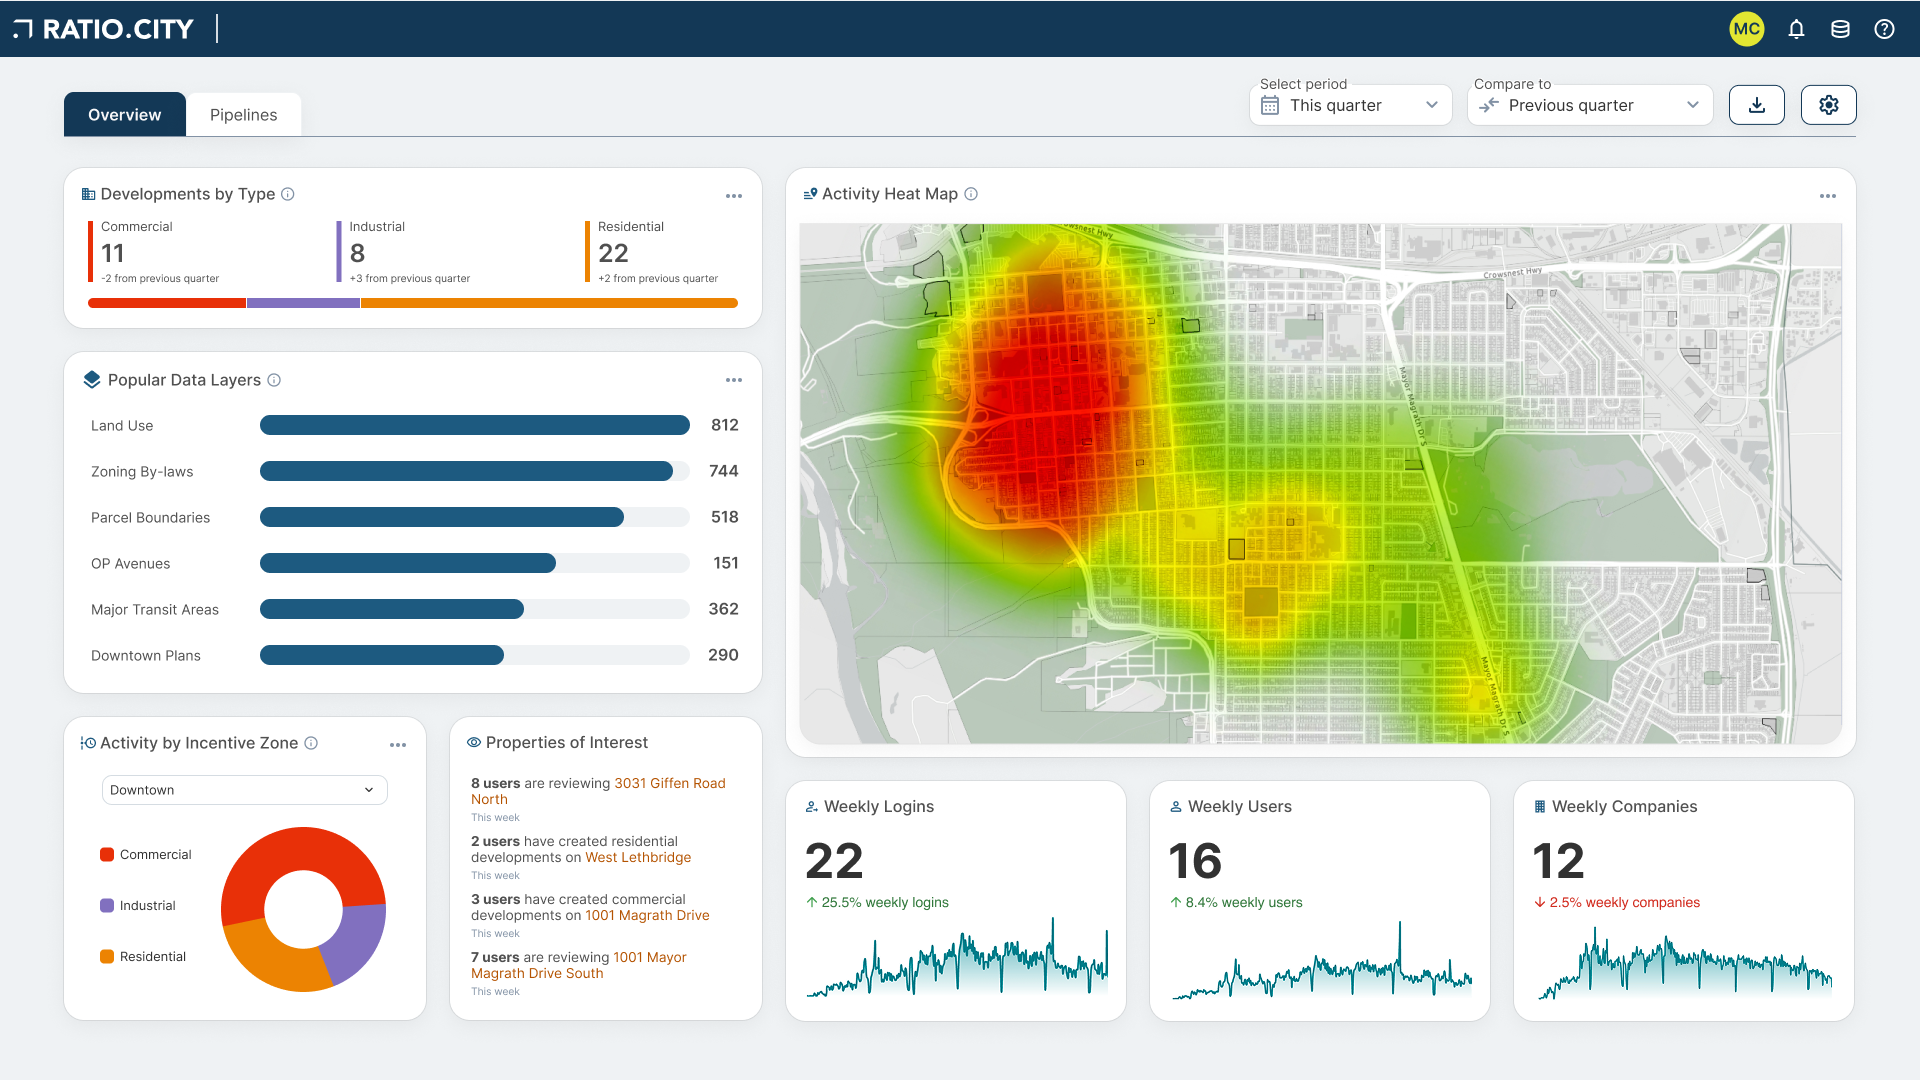Open more options for Activity Heat Map
Image resolution: width=1920 pixels, height=1080 pixels.
pos(1828,196)
